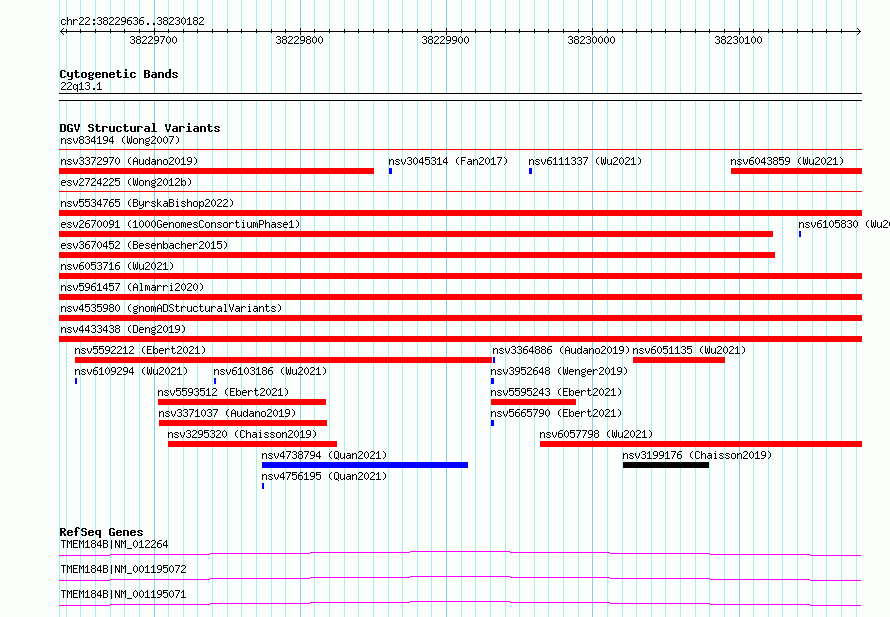The height and width of the screenshot is (617, 890).
Task: Click the blue nsv6111337 variant marker
Action: coord(531,171)
